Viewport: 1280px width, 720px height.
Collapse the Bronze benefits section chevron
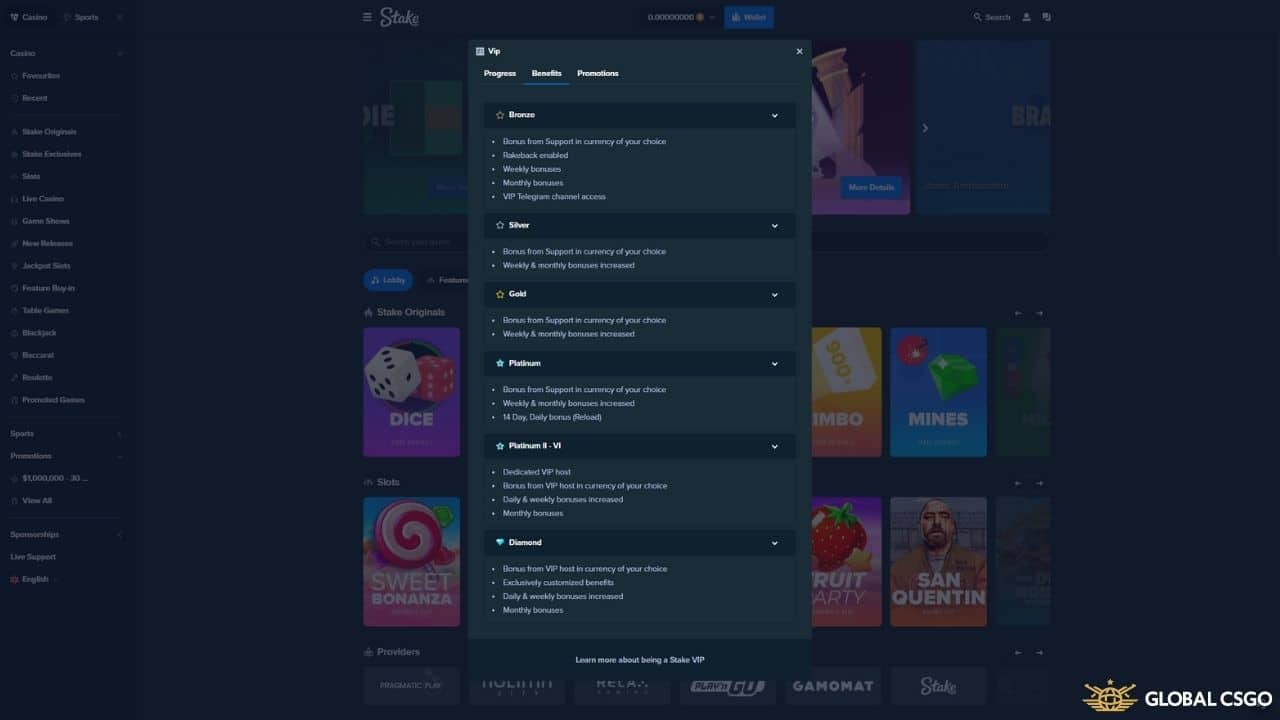pyautogui.click(x=774, y=115)
